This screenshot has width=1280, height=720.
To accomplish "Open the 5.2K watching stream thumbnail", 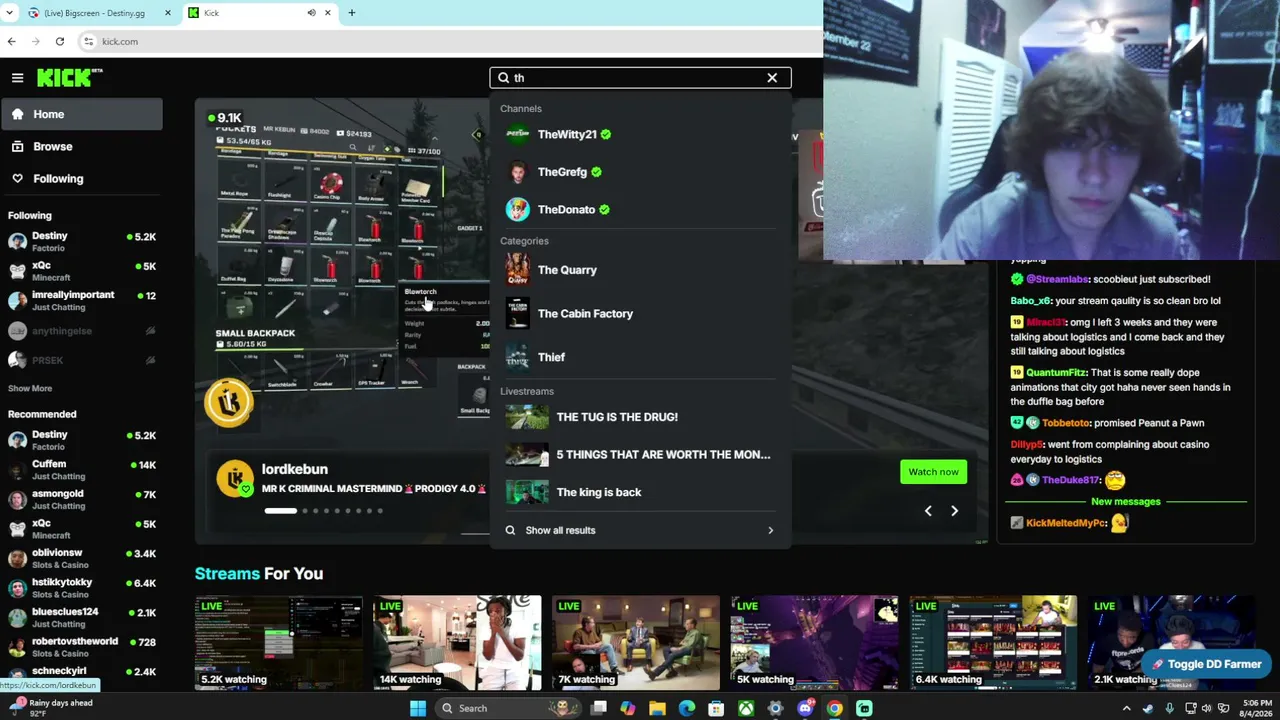I will pyautogui.click(x=278, y=643).
